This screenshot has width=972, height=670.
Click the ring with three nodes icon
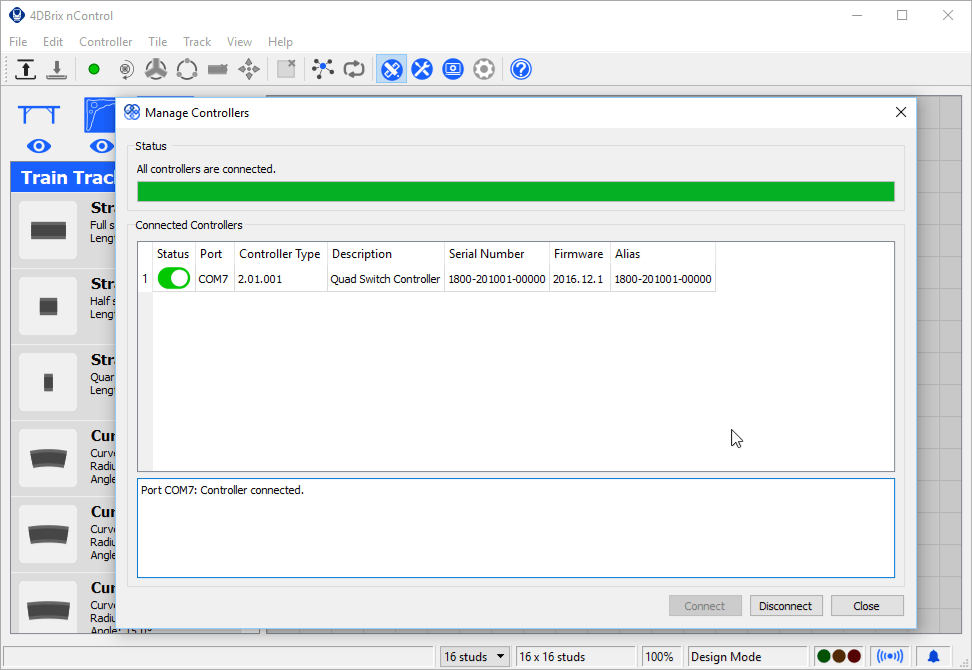pyautogui.click(x=187, y=69)
